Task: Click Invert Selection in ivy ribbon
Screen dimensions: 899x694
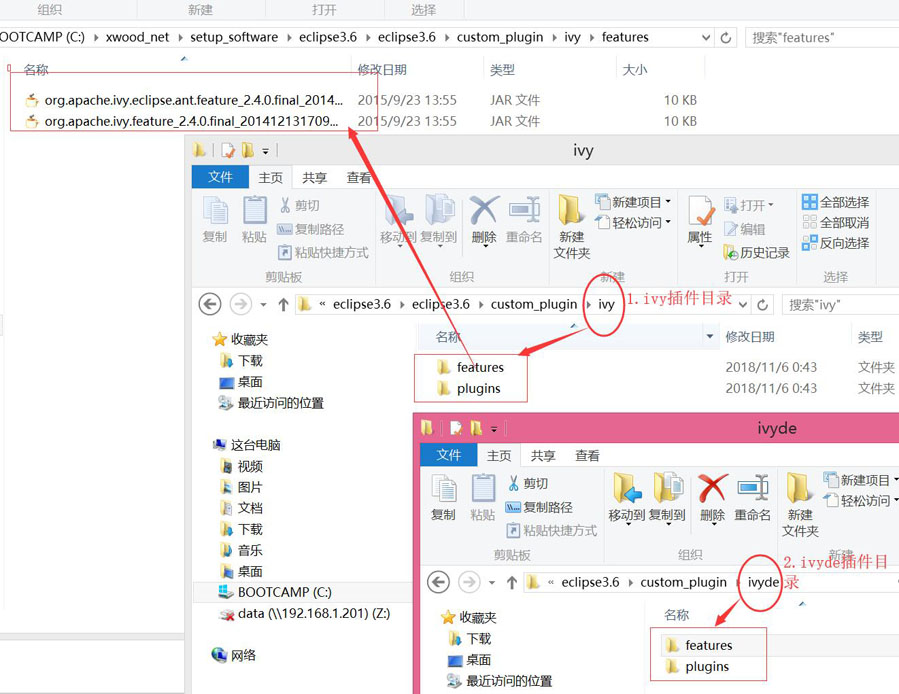Action: click(836, 244)
